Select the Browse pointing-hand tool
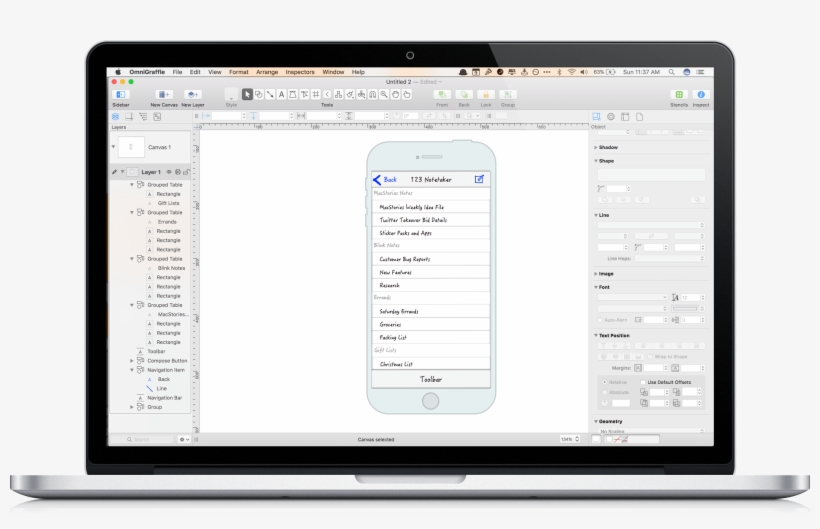This screenshot has width=820, height=529. 407,95
